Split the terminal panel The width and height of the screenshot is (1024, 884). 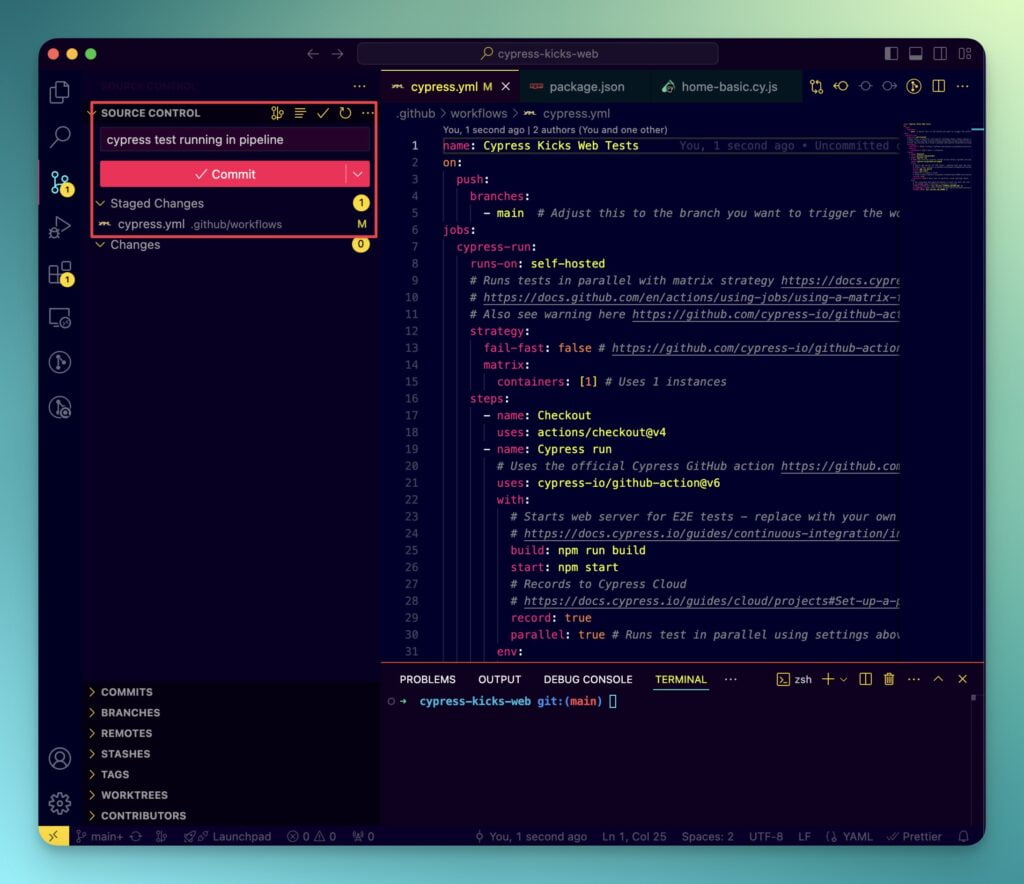[865, 679]
